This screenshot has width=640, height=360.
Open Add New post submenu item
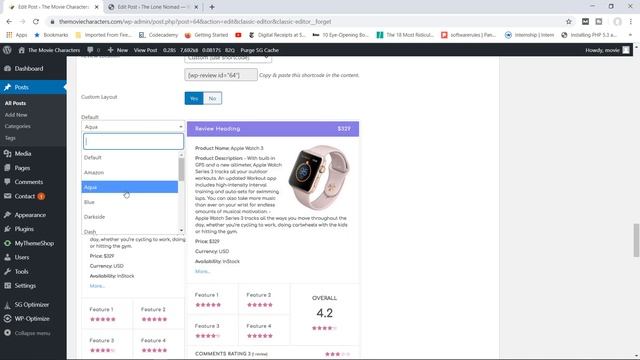coord(16,115)
